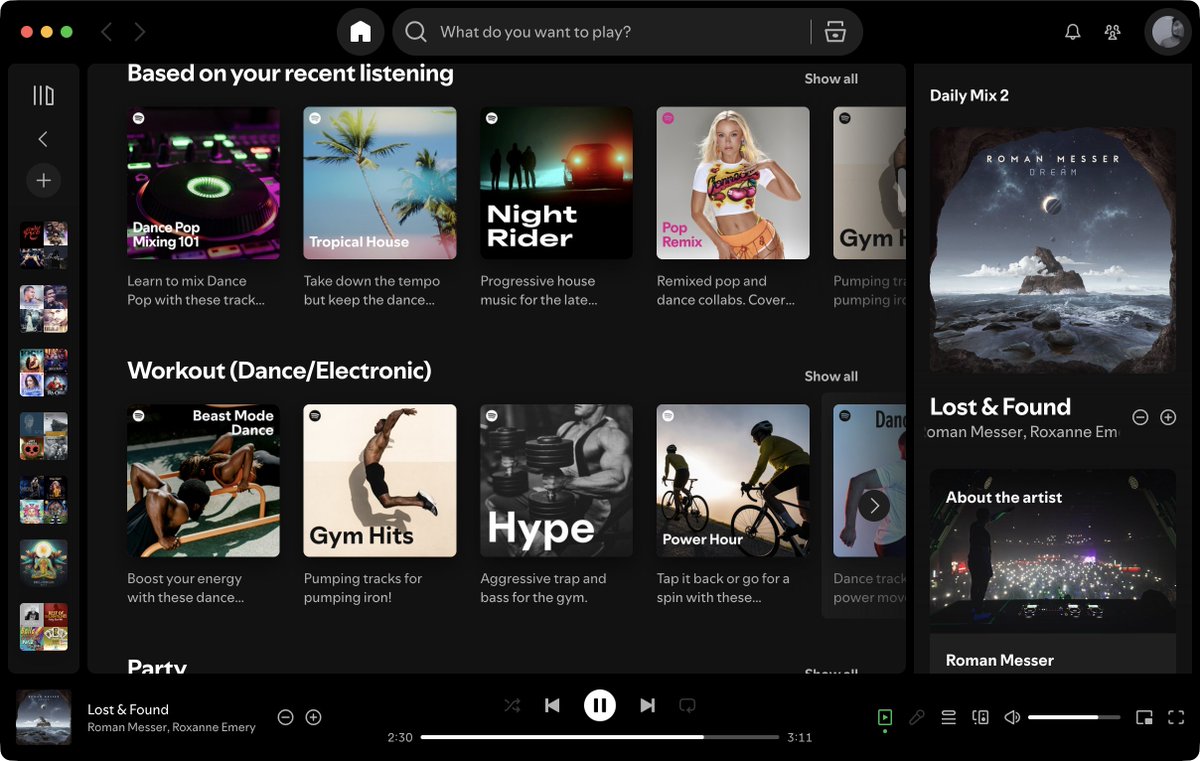Open the Hype playlist

556,480
